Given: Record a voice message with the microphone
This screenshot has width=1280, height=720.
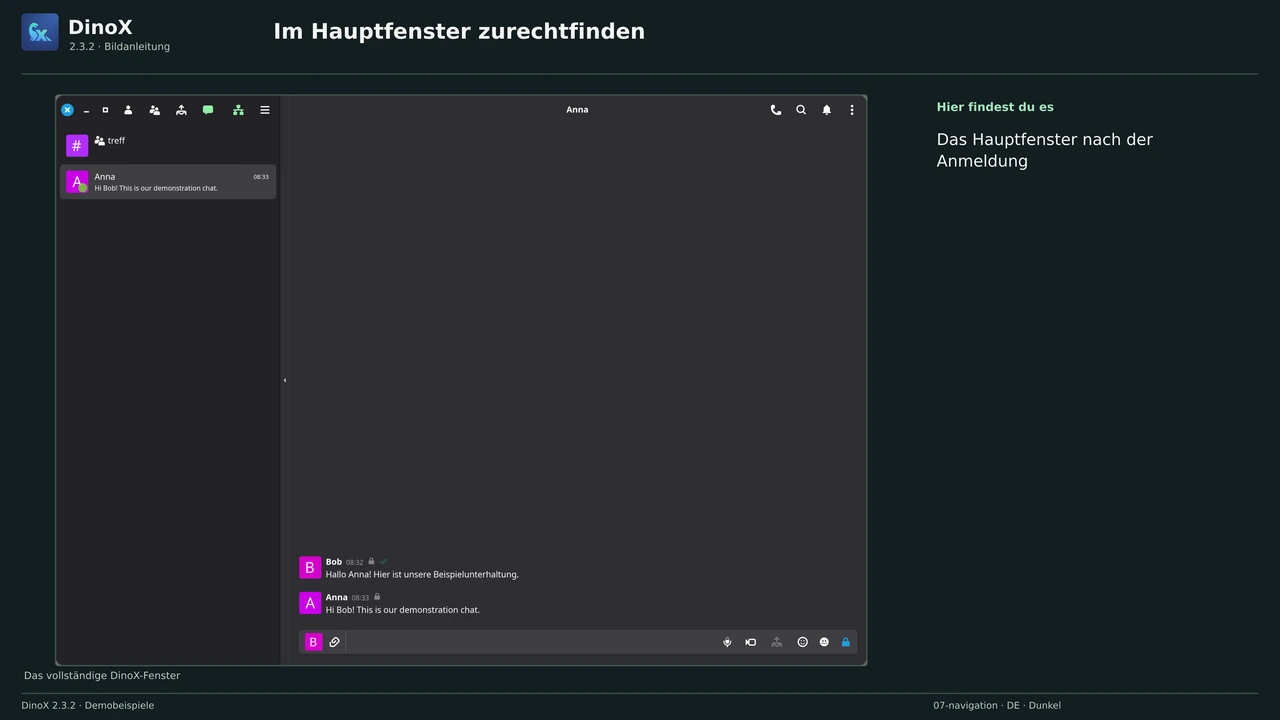Looking at the screenshot, I should pyautogui.click(x=727, y=642).
